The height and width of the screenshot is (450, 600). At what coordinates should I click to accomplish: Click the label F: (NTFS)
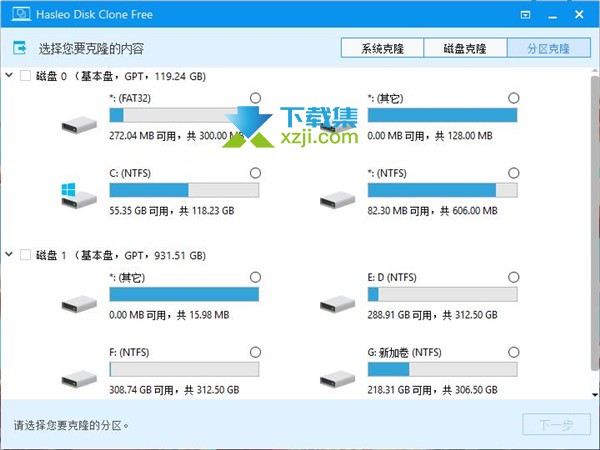pyautogui.click(x=129, y=352)
